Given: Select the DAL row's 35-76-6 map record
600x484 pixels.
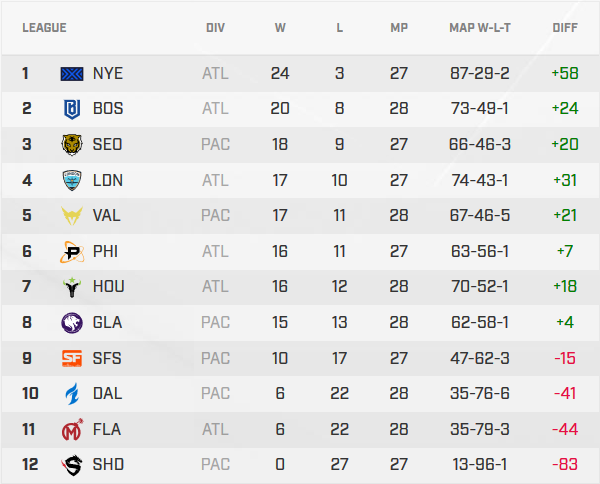Looking at the screenshot, I should click(480, 393).
